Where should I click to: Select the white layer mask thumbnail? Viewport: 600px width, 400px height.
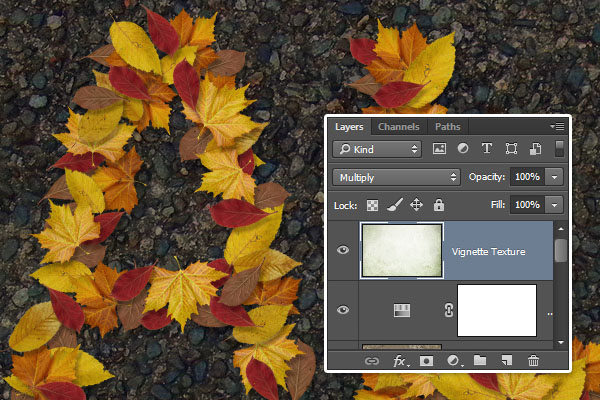pyautogui.click(x=496, y=310)
